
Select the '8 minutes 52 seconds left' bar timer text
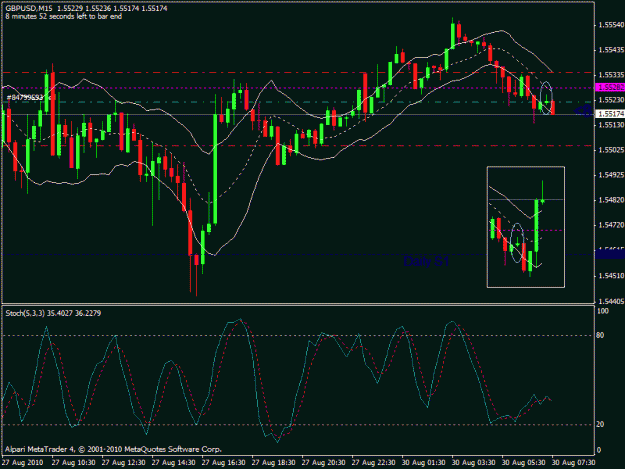64,16
